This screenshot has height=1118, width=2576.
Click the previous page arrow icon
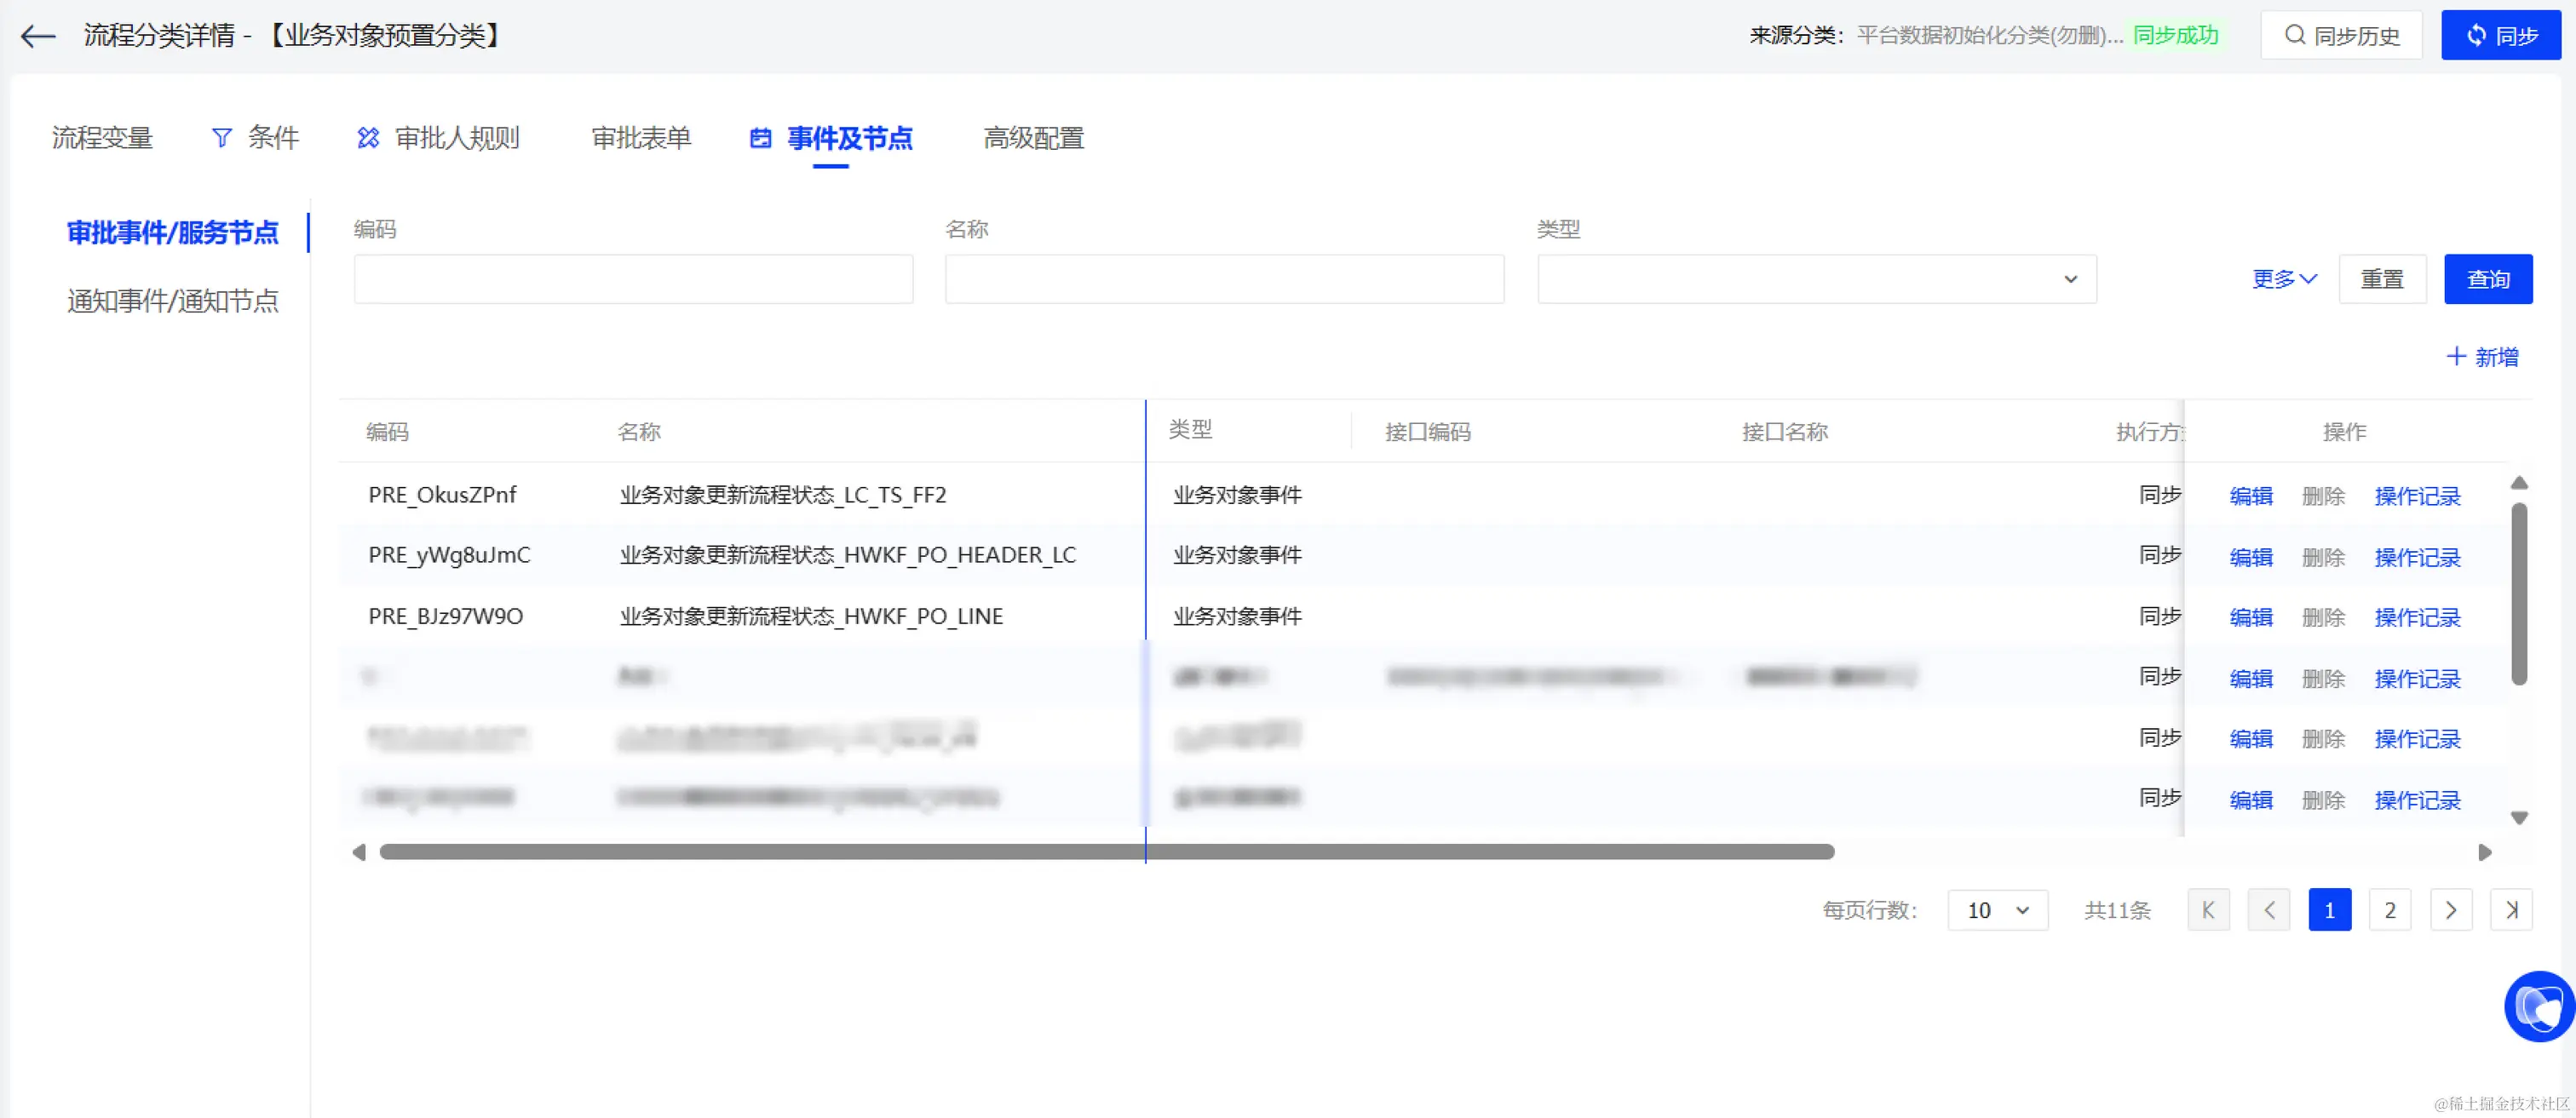tap(2268, 909)
